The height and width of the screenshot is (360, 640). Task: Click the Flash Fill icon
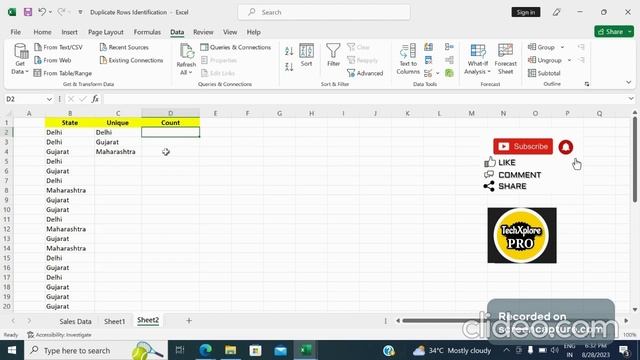pos(428,47)
